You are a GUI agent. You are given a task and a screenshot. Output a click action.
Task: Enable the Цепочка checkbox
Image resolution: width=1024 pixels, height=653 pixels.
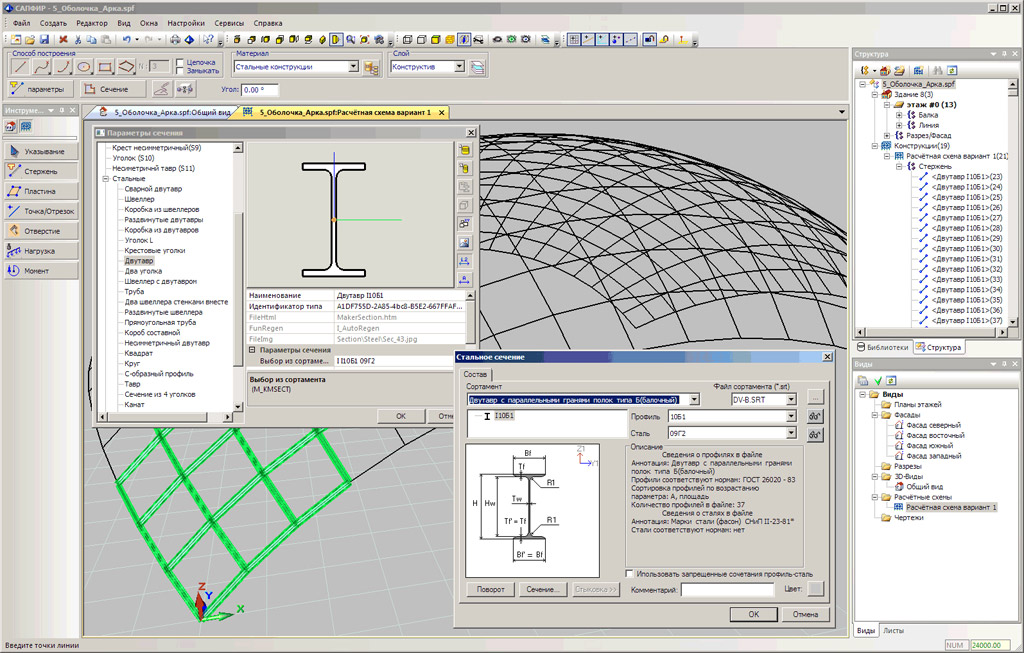[180, 62]
